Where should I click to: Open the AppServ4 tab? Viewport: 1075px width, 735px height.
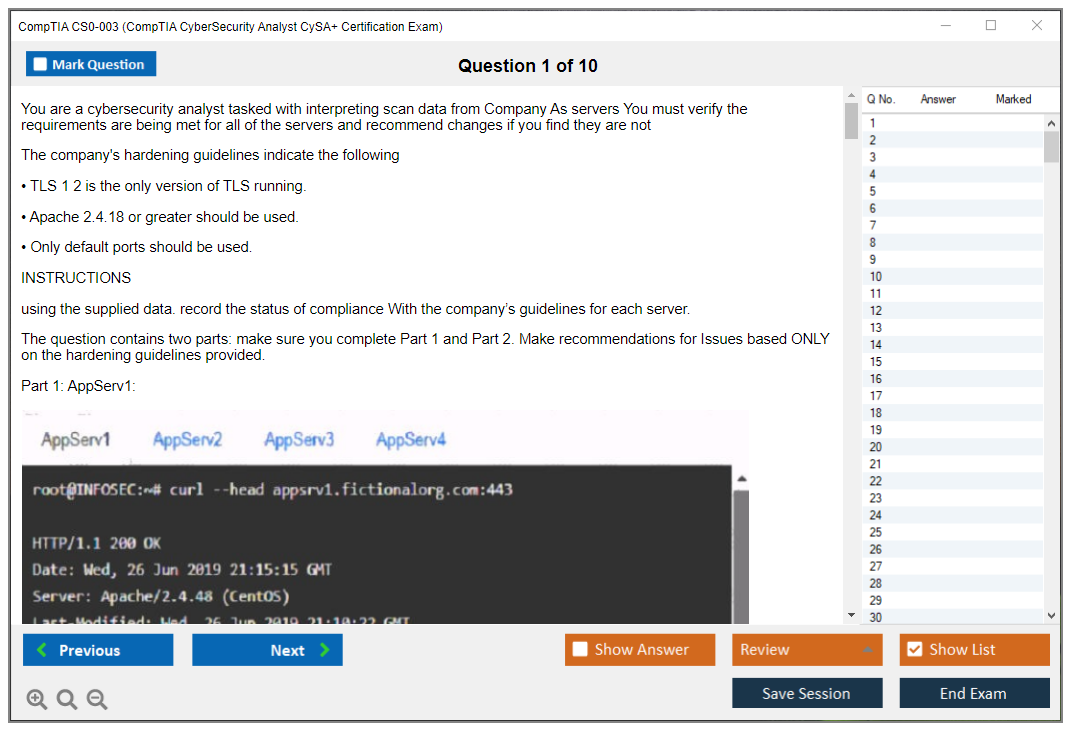pyautogui.click(x=410, y=440)
